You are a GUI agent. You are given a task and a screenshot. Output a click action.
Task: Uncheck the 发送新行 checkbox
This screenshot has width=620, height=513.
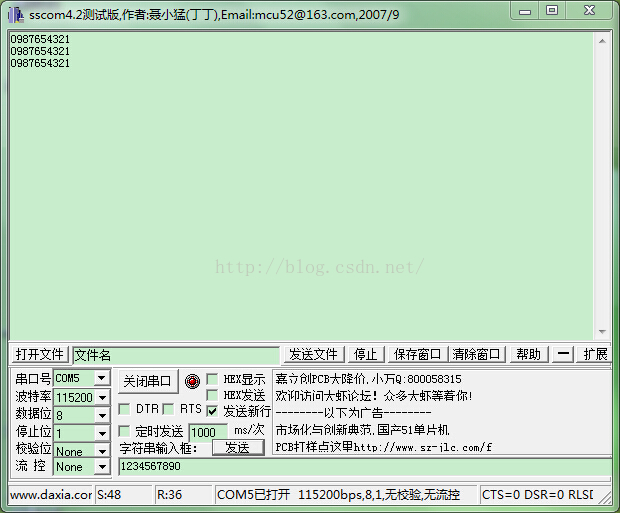click(212, 411)
